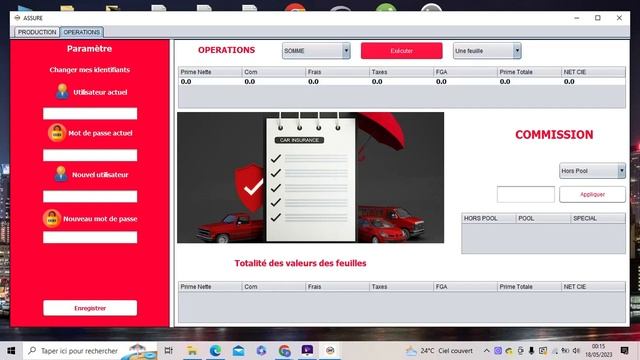640x360 pixels.
Task: Select the 0.0 cell under Taxes
Action: click(402, 82)
